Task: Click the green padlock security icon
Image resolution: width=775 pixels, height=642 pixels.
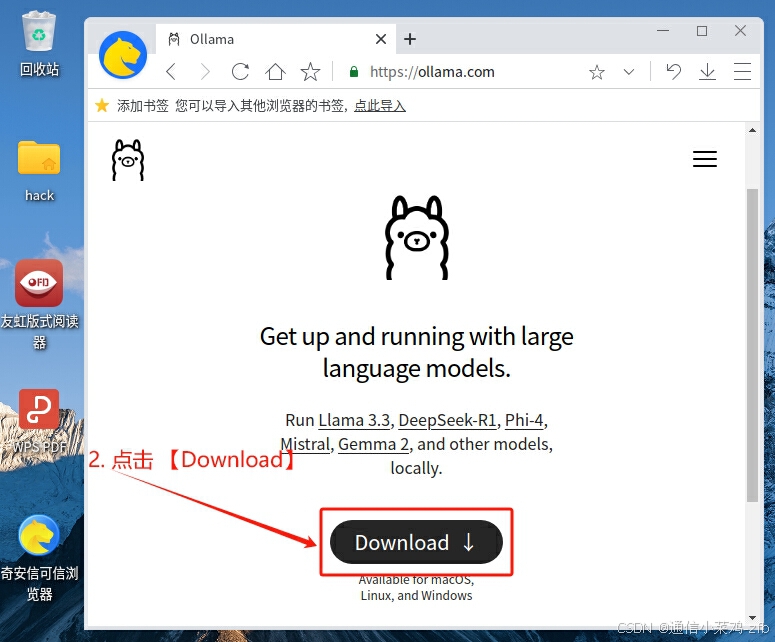Action: pyautogui.click(x=353, y=72)
